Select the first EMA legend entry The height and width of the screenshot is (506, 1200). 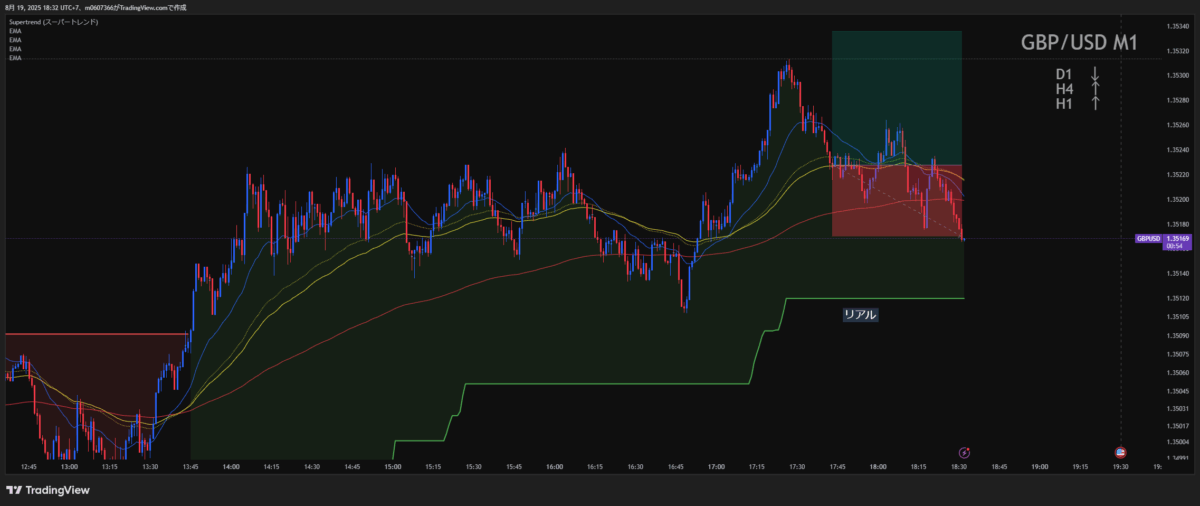click(x=15, y=31)
